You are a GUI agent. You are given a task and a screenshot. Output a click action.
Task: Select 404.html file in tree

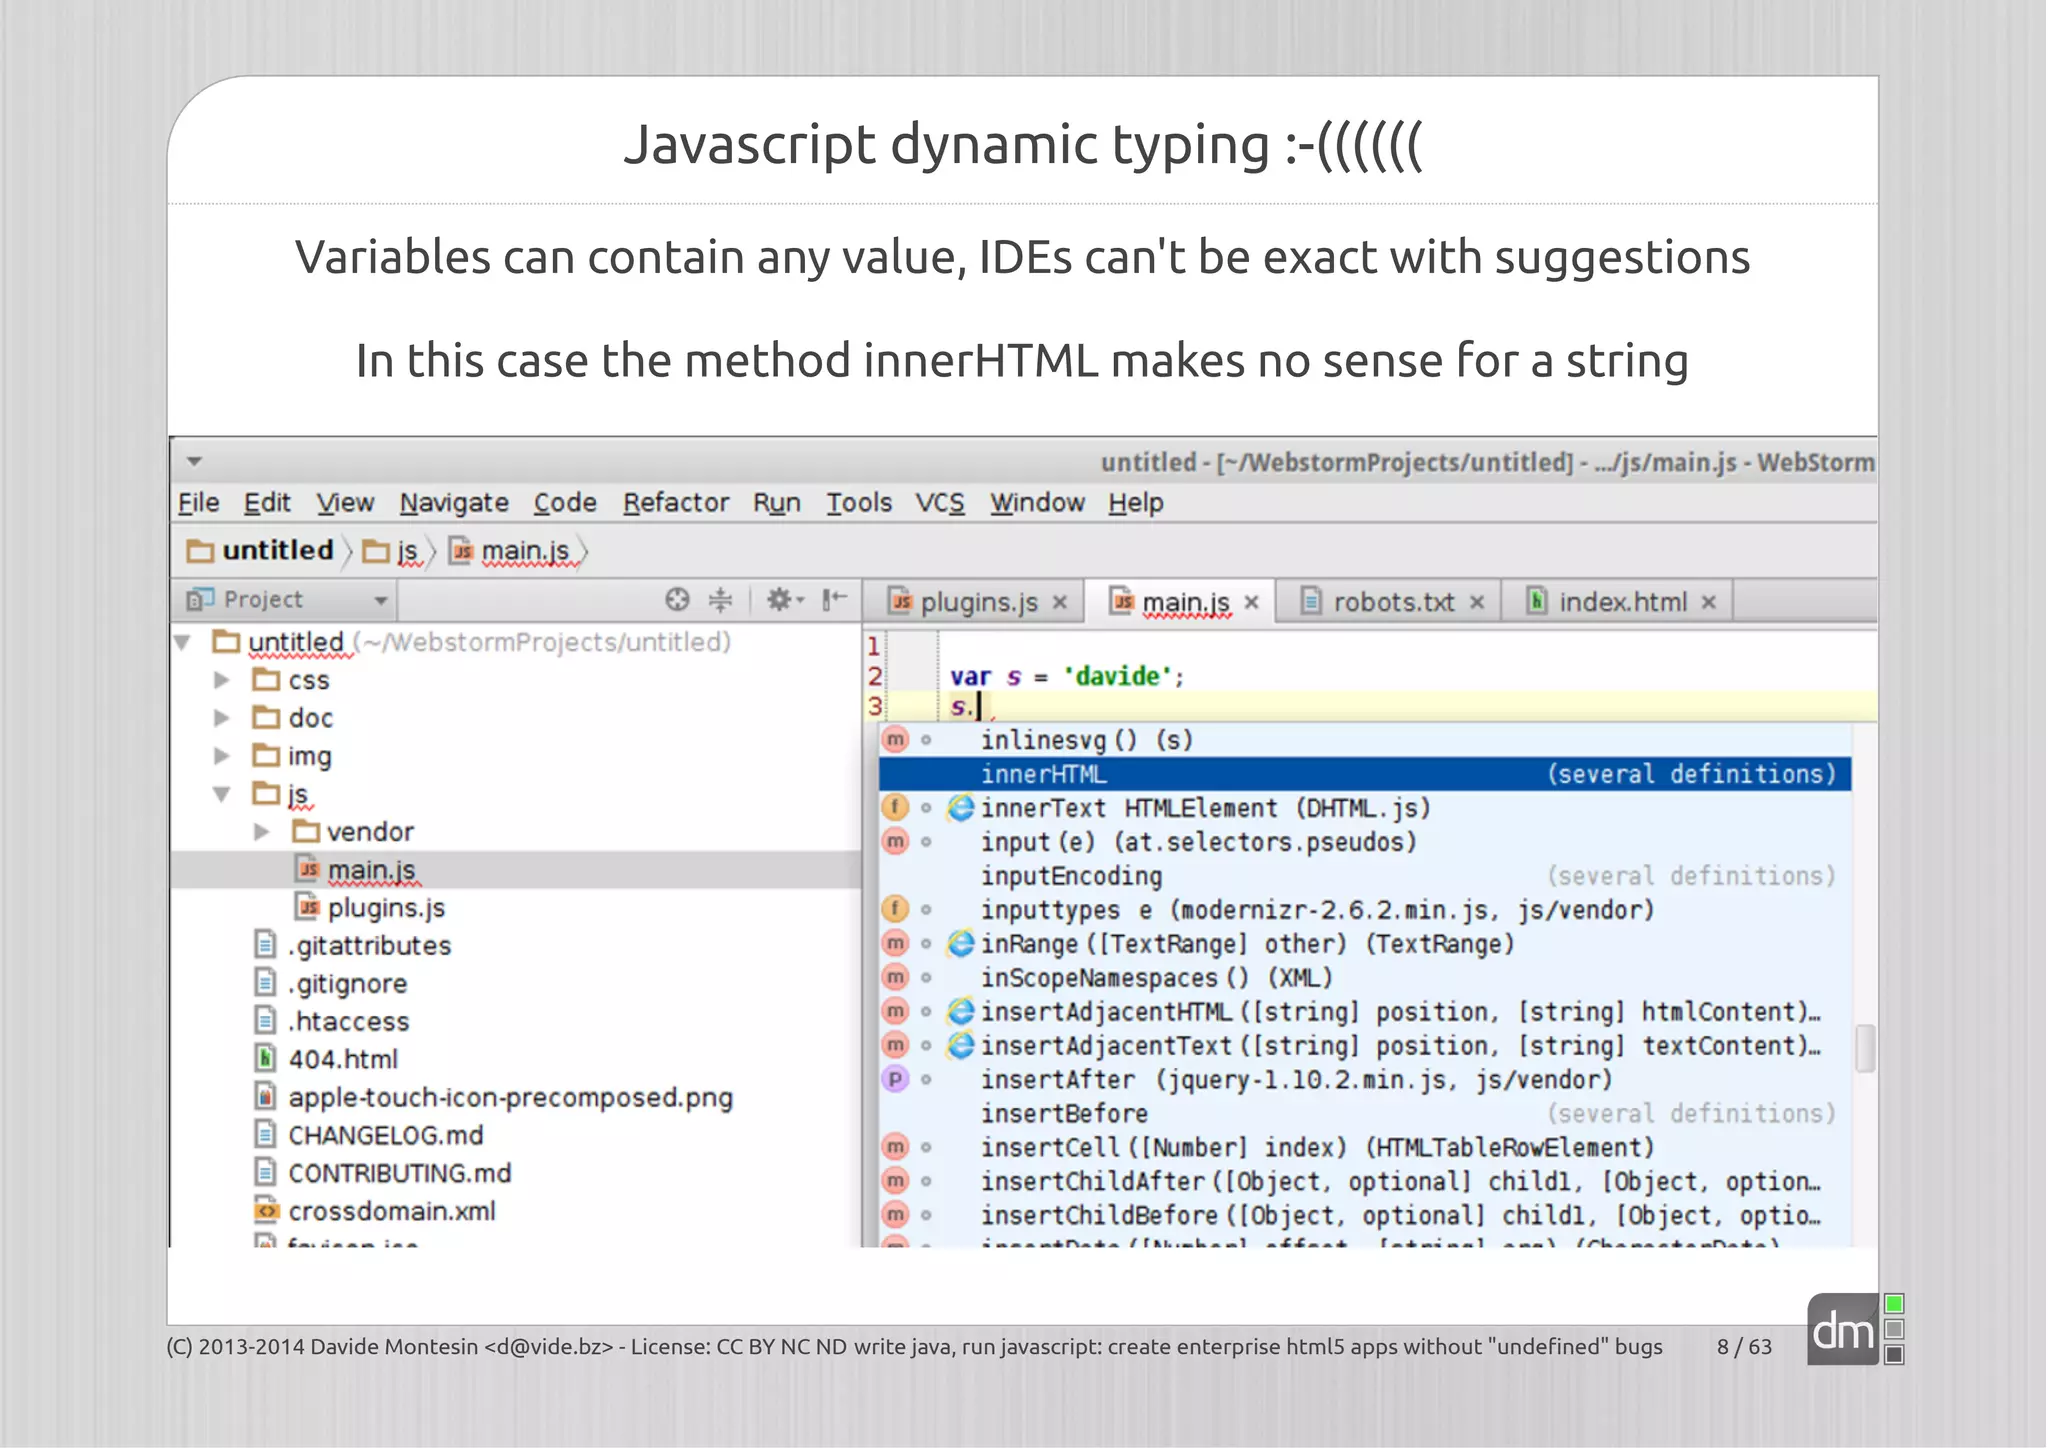[326, 1059]
